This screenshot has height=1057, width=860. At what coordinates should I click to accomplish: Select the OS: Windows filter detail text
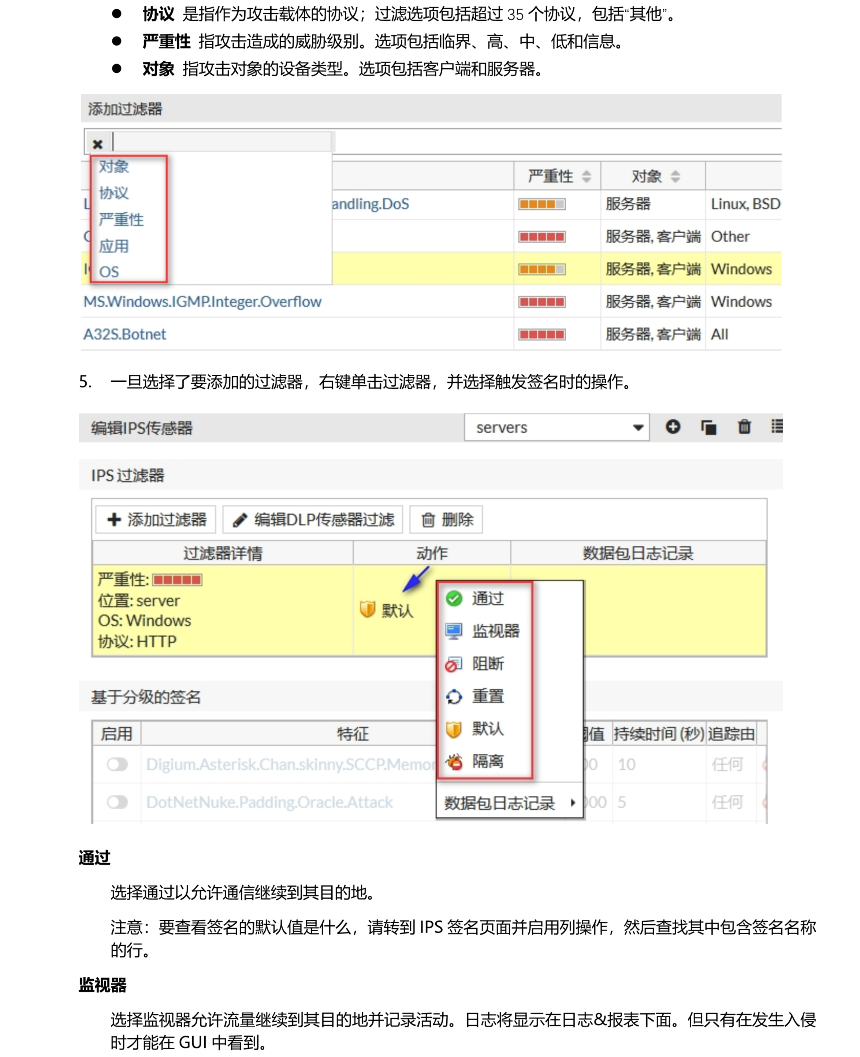[144, 621]
